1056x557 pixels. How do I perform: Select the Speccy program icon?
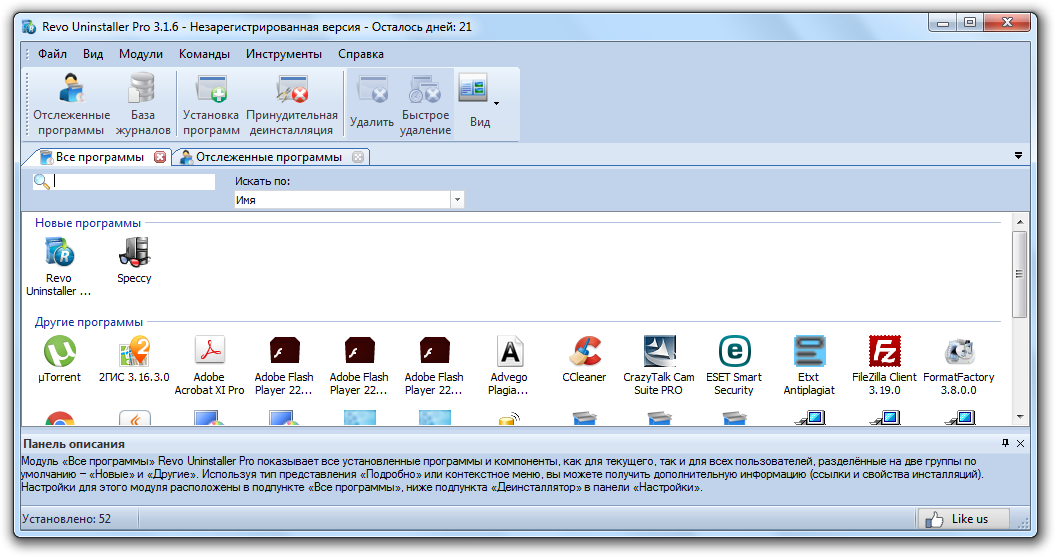[134, 261]
